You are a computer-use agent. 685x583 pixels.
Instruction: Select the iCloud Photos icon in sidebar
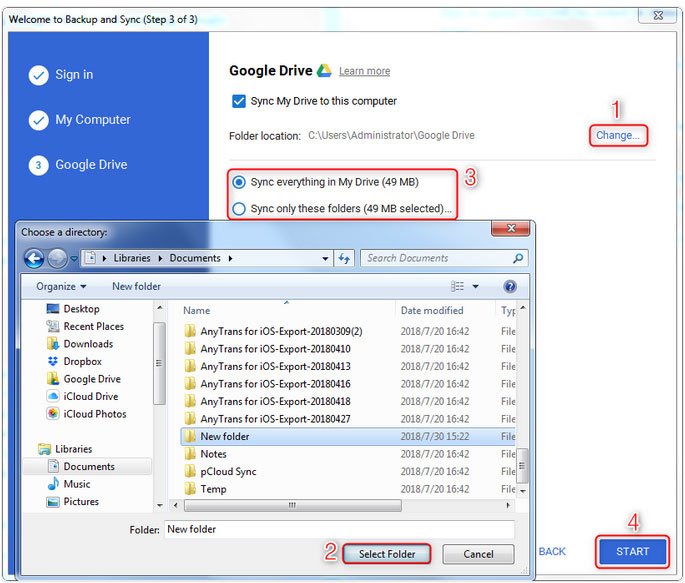53,414
